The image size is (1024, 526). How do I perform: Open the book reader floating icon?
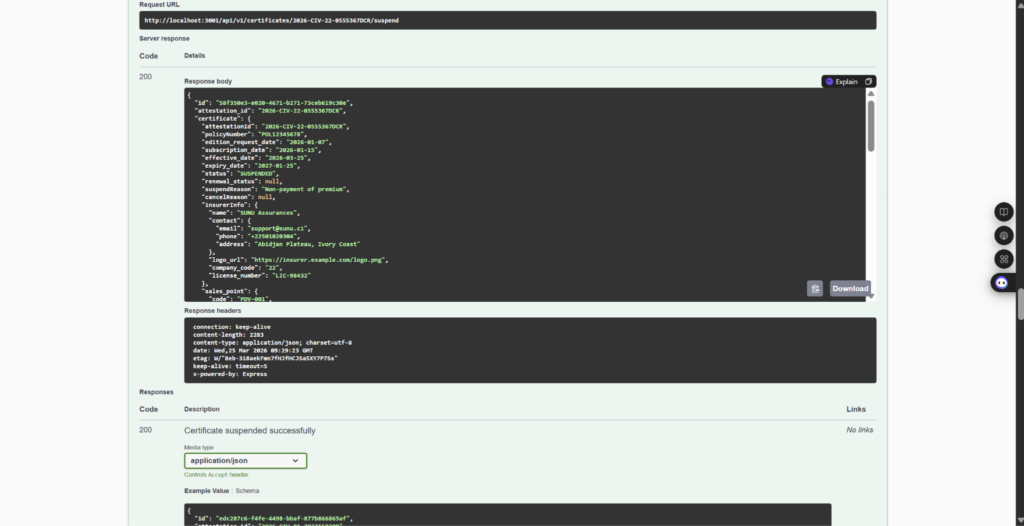pyautogui.click(x=1004, y=212)
